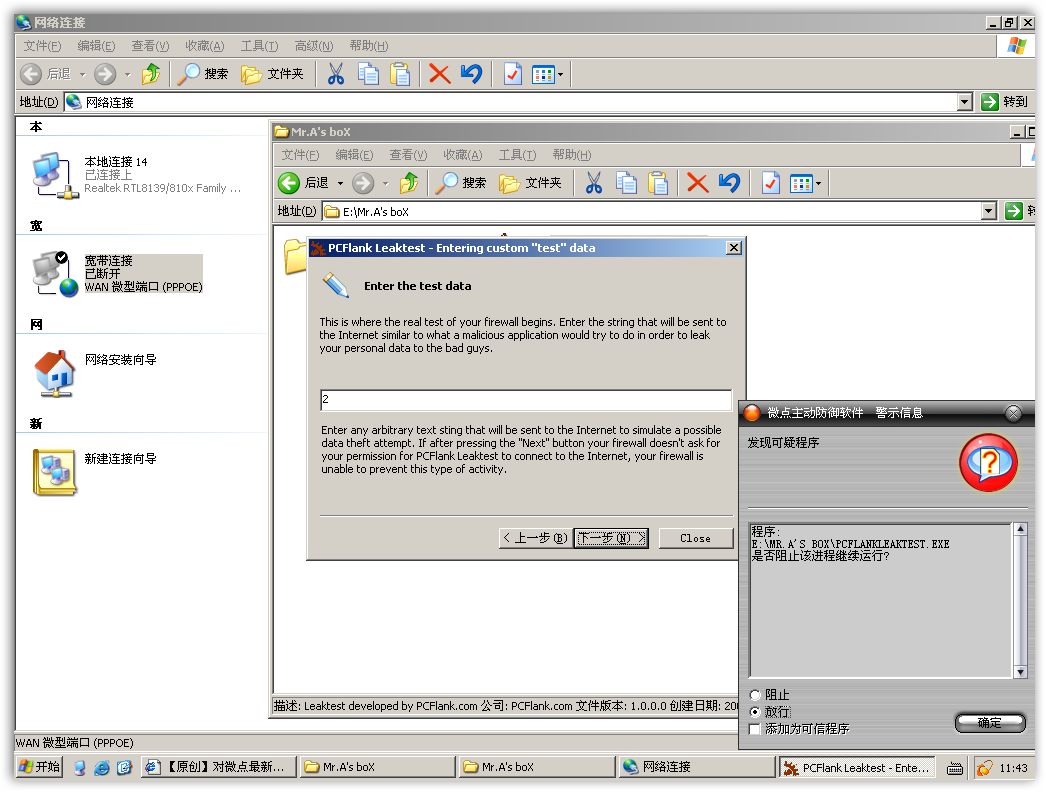The height and width of the screenshot is (792, 1046).
Task: Click 下一步(N) button in PCFlank Leaktest
Action: click(611, 538)
